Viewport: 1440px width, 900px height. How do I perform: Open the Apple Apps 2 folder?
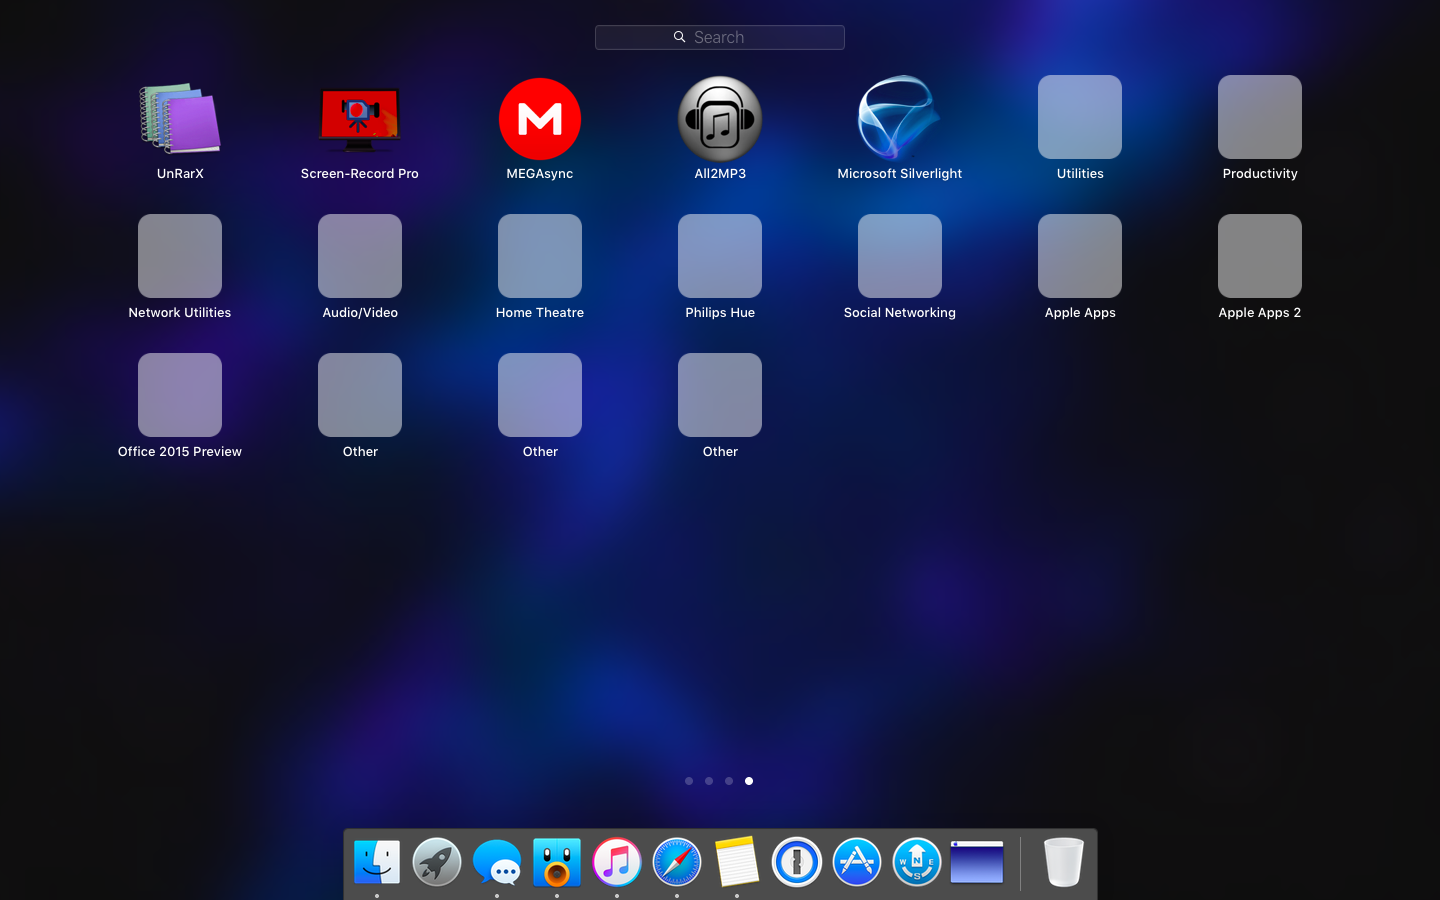tap(1260, 256)
